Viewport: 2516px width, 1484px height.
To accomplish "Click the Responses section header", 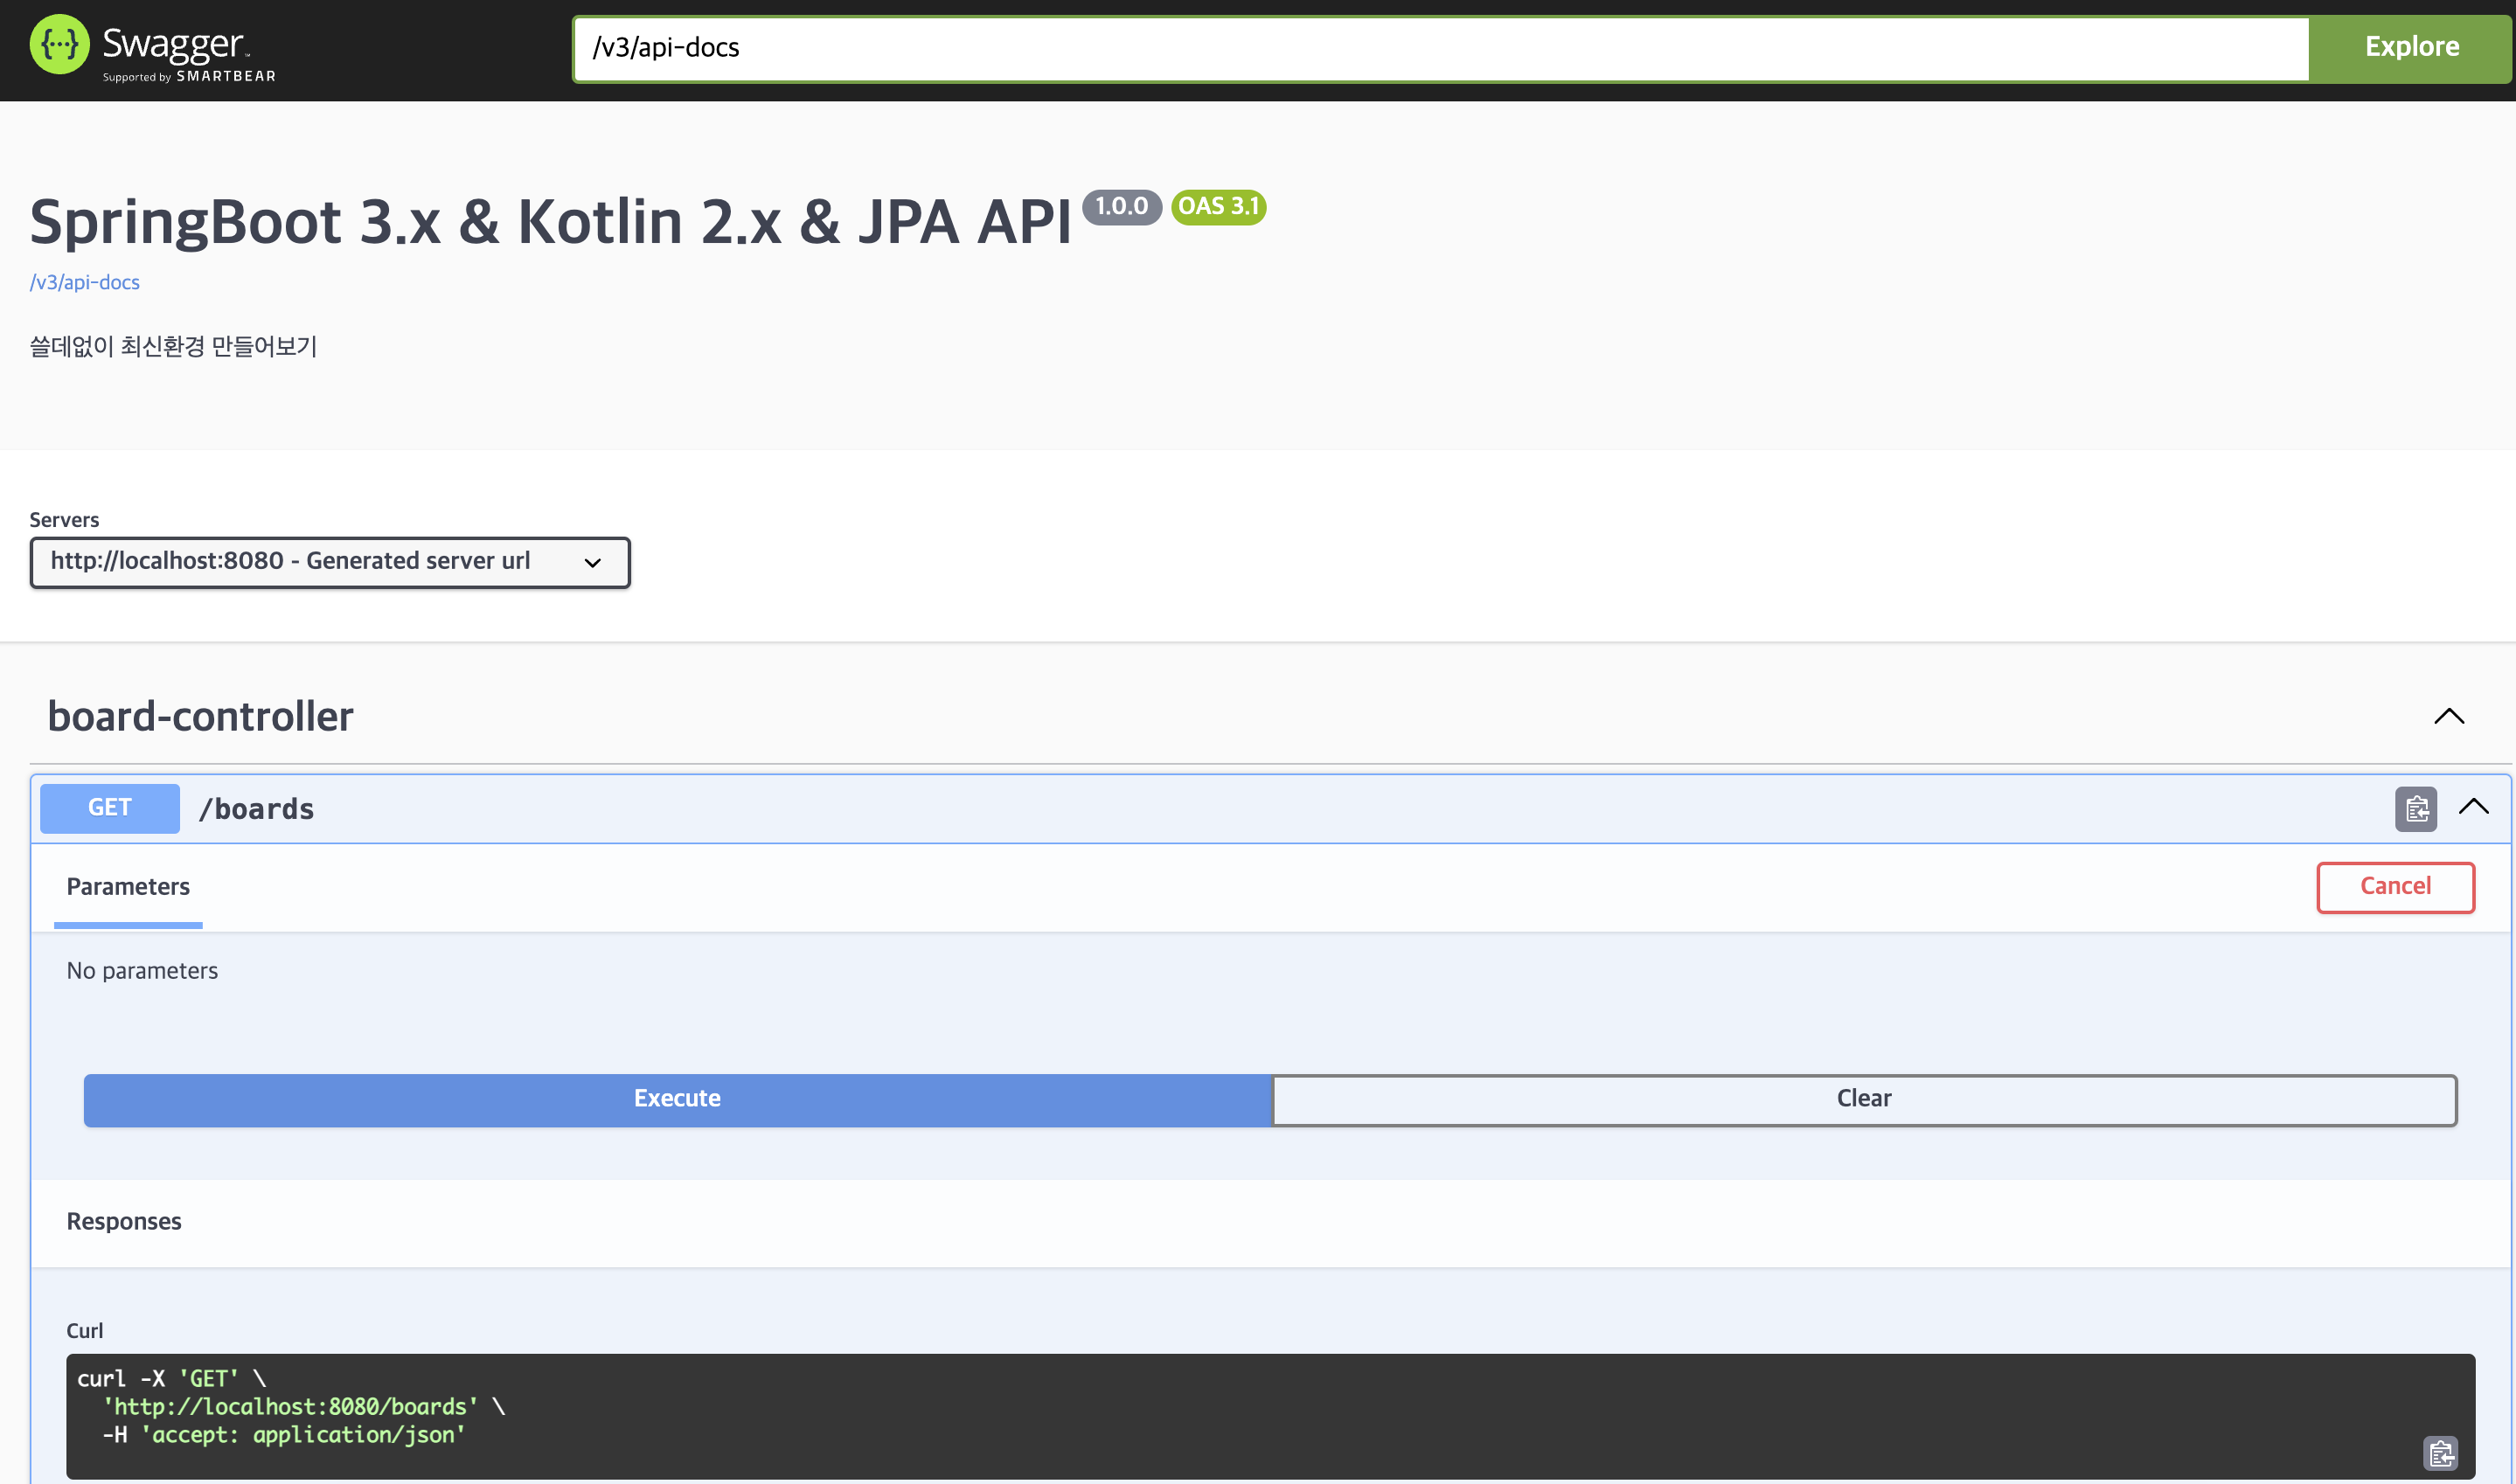I will pyautogui.click(x=124, y=1222).
